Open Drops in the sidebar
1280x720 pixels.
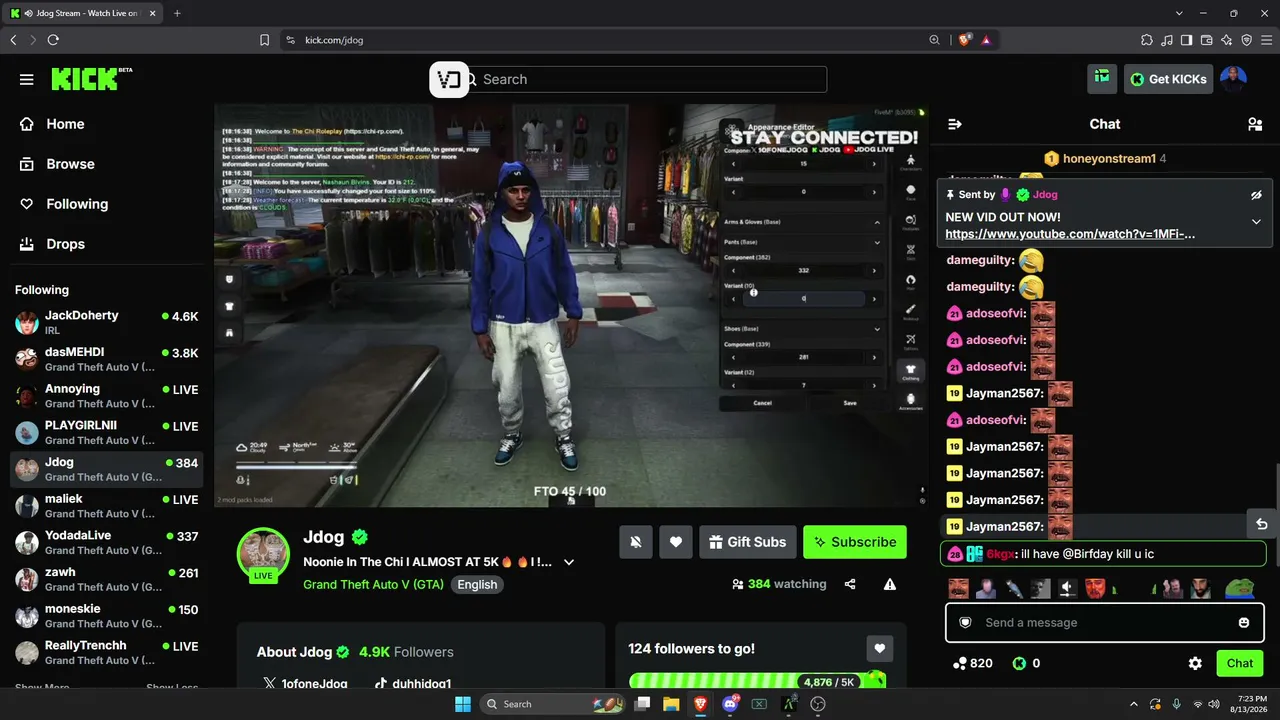(x=65, y=244)
